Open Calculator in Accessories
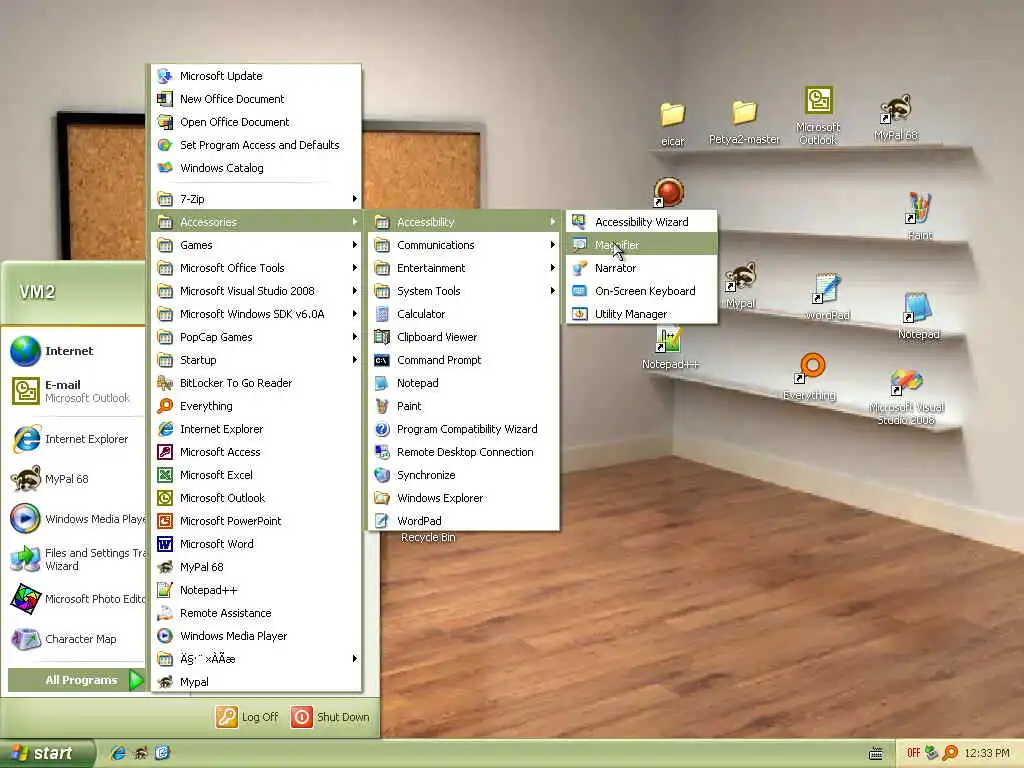 click(x=464, y=313)
